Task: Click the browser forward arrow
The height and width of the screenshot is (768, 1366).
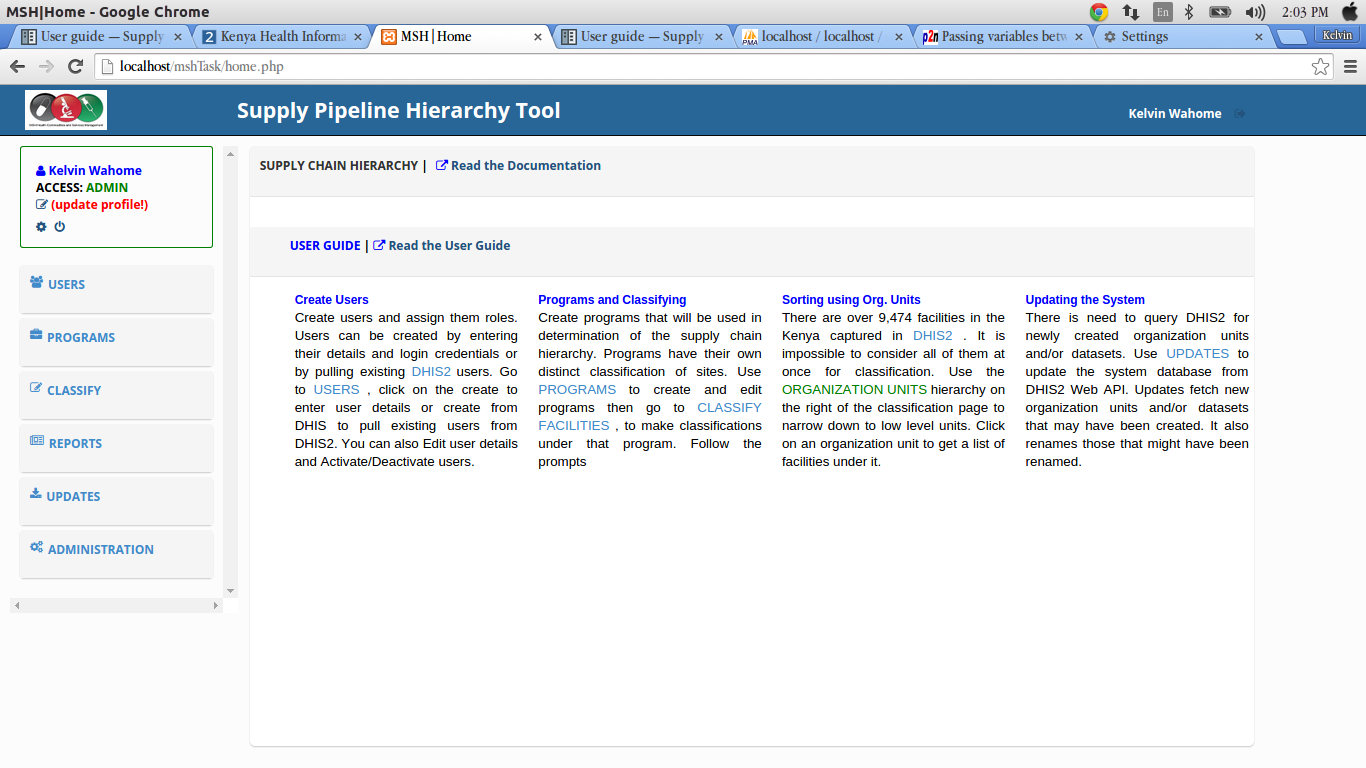Action: point(46,67)
